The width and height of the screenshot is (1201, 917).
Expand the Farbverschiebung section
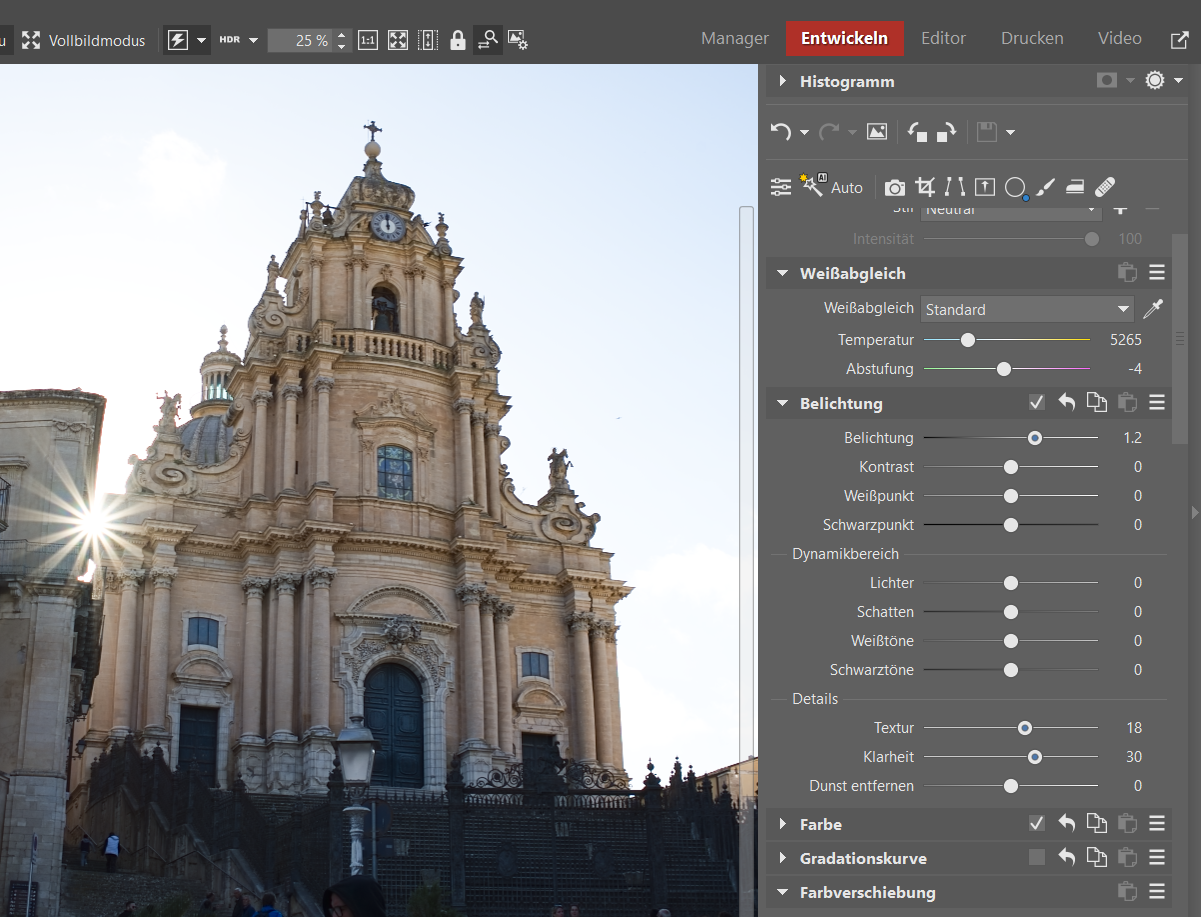(782, 892)
